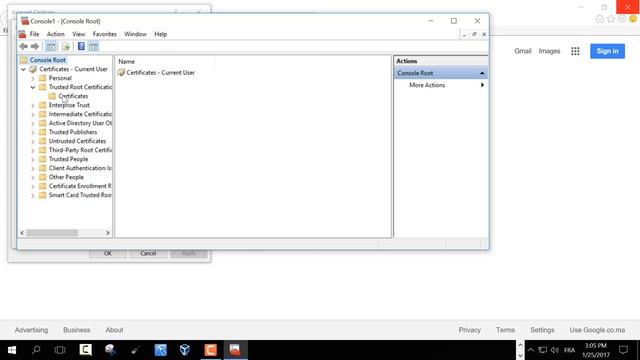Click the browser smiley feedback icon

[x=633, y=19]
